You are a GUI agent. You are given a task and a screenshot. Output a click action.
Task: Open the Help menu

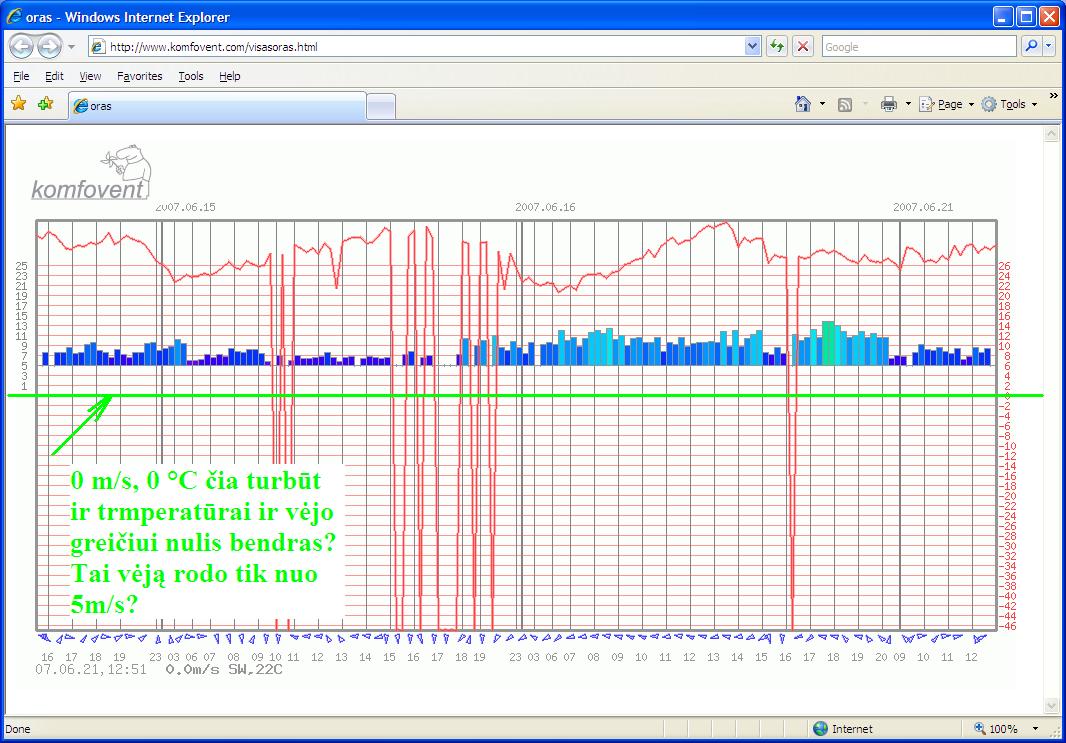[x=230, y=76]
